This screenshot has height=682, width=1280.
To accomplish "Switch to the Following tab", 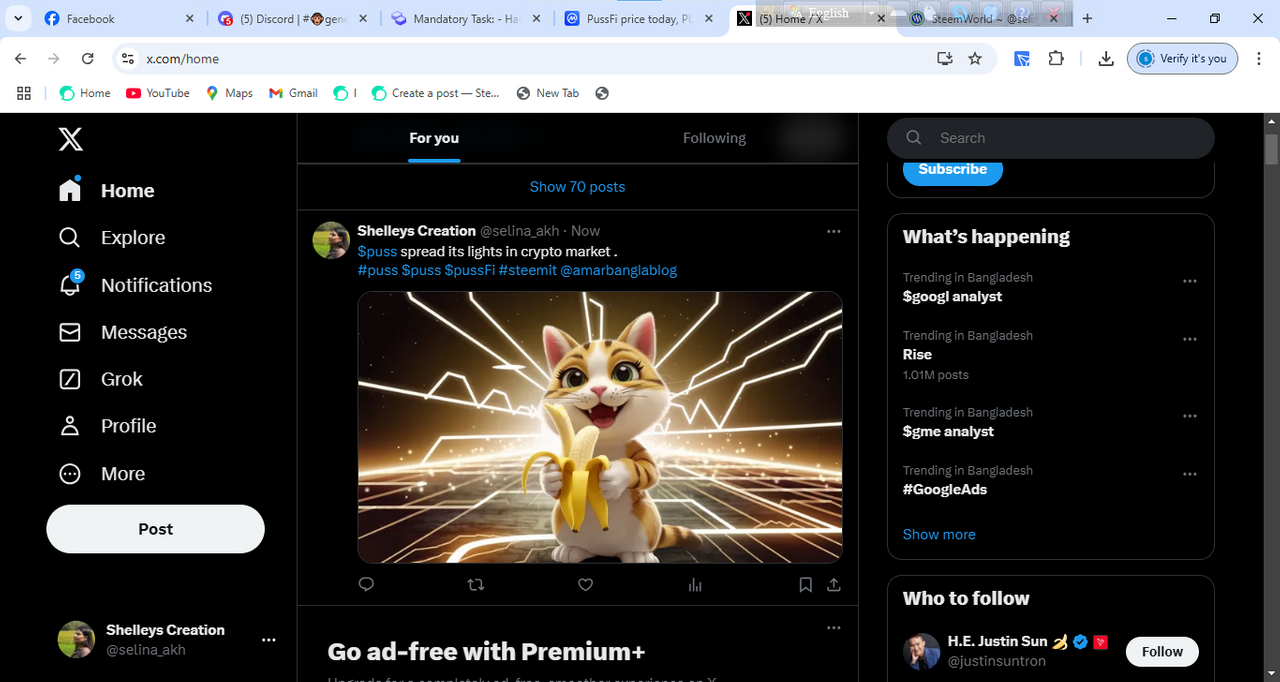I will coord(714,138).
